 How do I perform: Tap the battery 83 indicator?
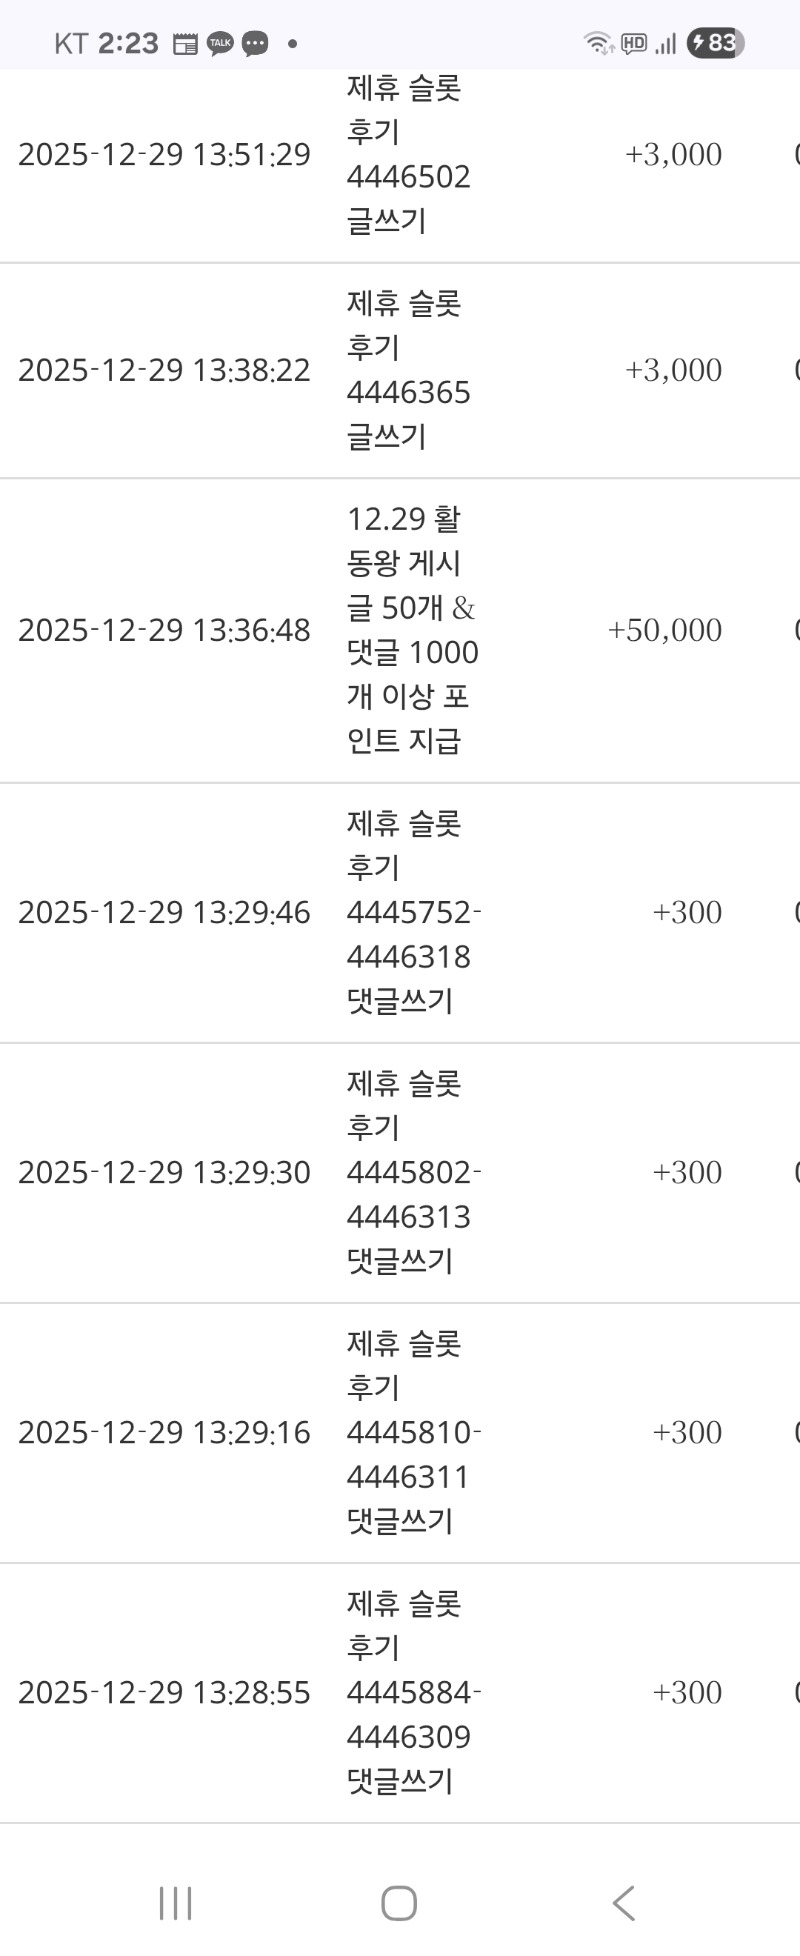coord(715,43)
